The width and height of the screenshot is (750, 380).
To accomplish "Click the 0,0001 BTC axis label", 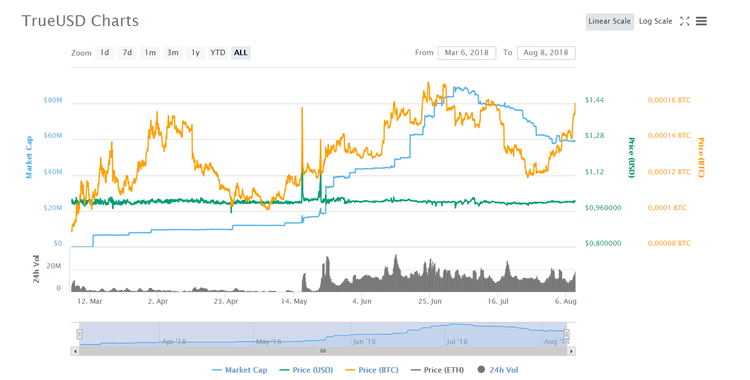I will (x=667, y=208).
